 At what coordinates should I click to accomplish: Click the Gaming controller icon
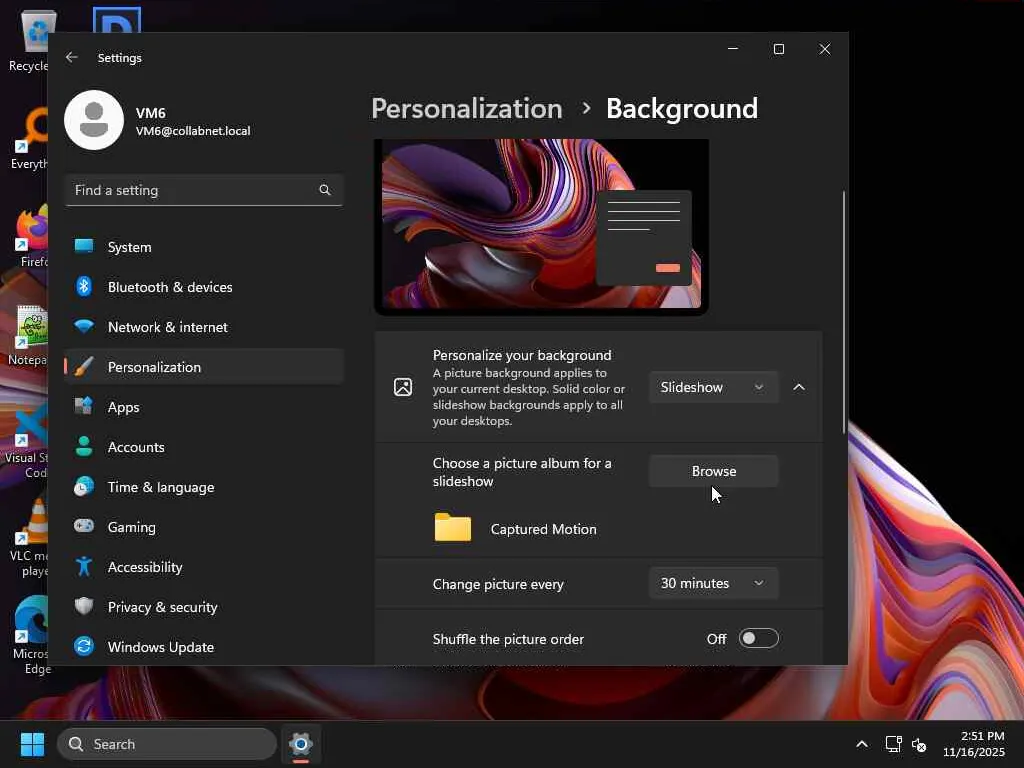[x=84, y=527]
